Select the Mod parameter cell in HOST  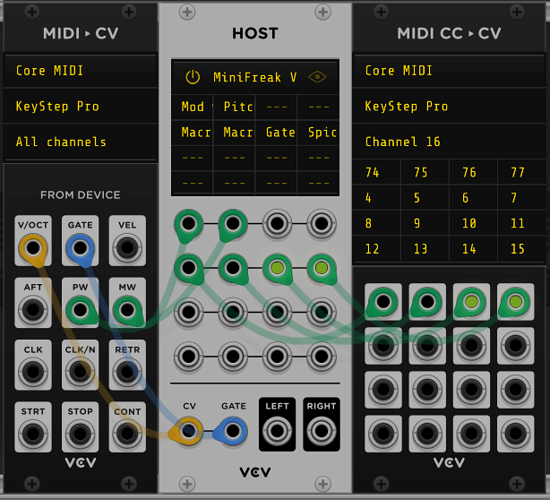[x=192, y=106]
